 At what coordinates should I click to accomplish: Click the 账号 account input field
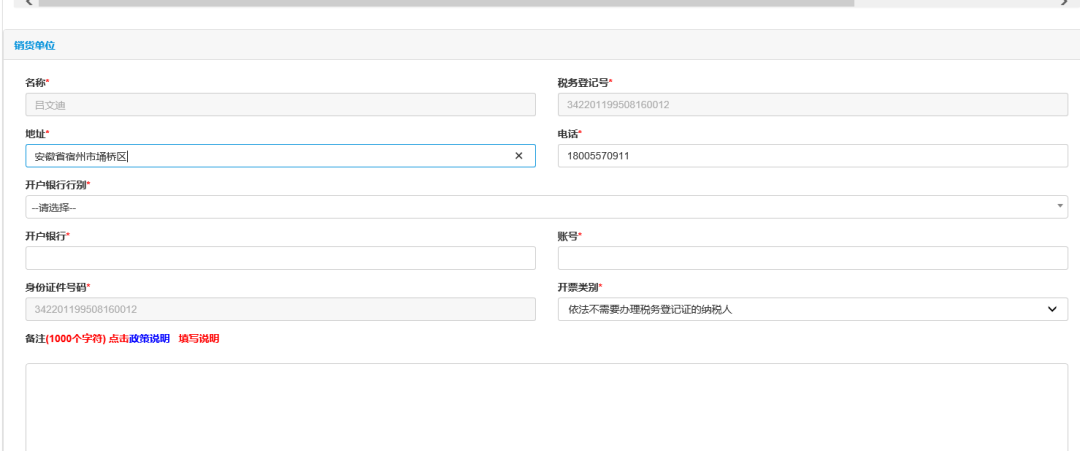coord(813,258)
